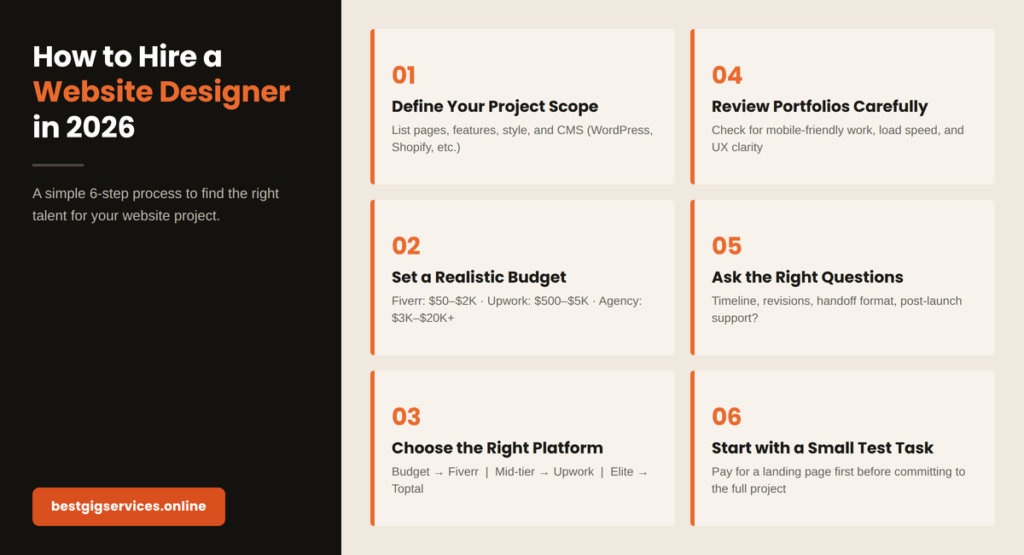Click step number 02
This screenshot has width=1024, height=555.
point(406,246)
